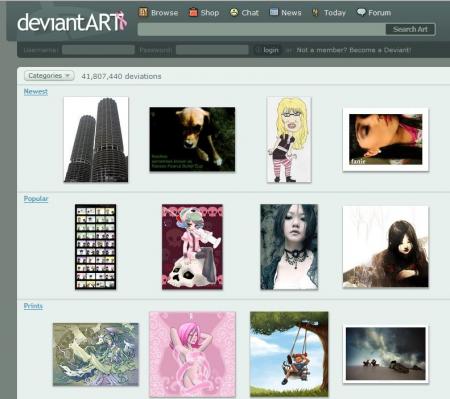The width and height of the screenshot is (450, 399).
Task: Open the thumbnail captioned fanie
Action: click(x=385, y=139)
